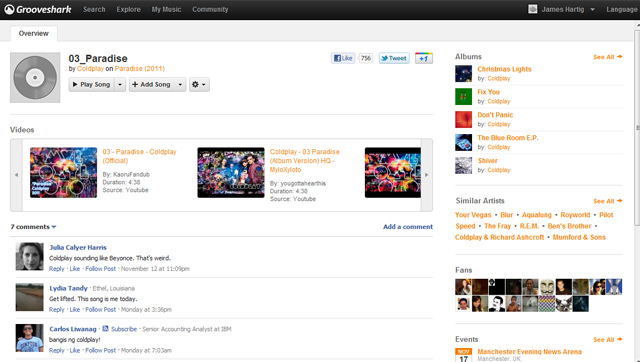Like Carlos Liwanag comment

coord(75,350)
